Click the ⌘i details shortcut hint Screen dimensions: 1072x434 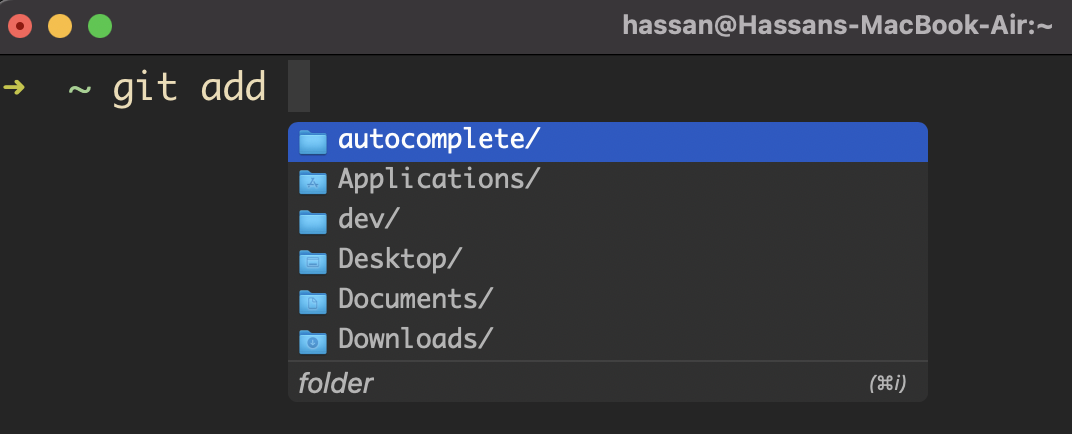[x=887, y=384]
